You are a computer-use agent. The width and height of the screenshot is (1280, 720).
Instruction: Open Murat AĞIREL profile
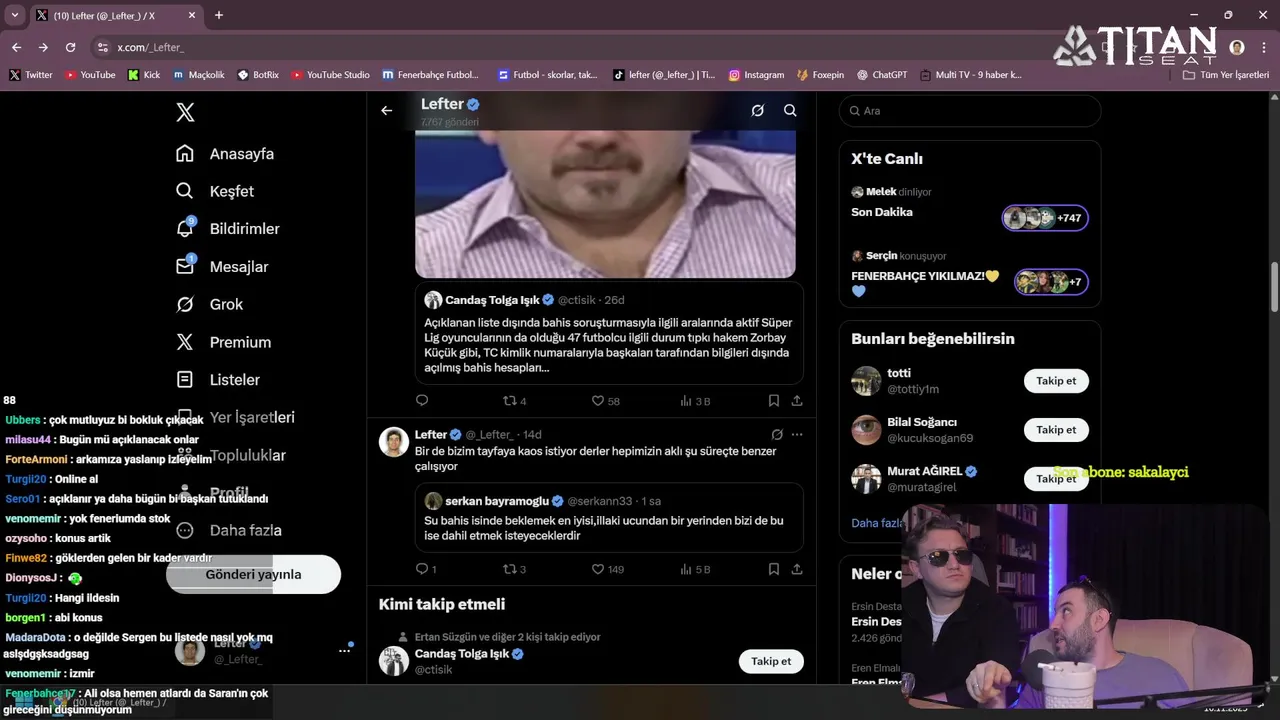tap(924, 471)
